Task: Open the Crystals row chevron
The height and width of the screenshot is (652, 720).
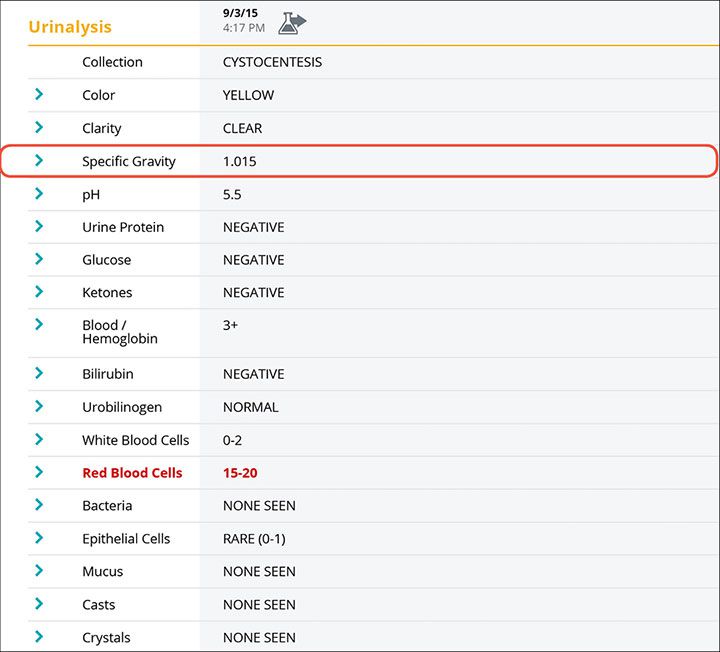Action: [x=39, y=637]
